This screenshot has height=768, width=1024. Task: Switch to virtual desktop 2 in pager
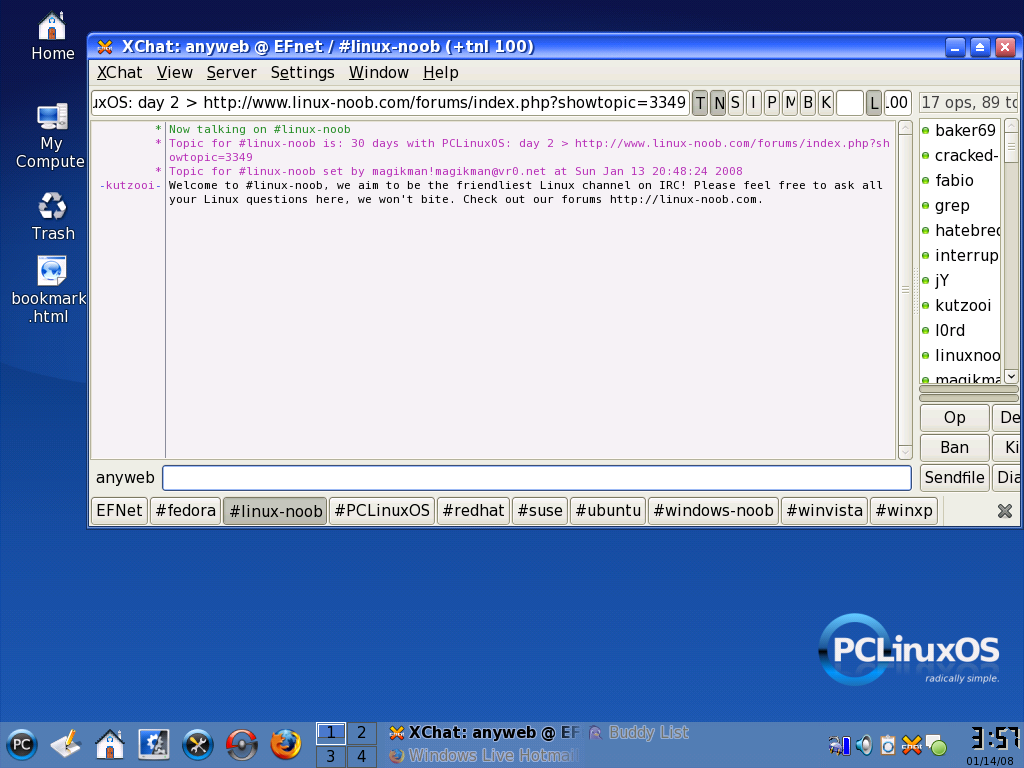coord(362,733)
